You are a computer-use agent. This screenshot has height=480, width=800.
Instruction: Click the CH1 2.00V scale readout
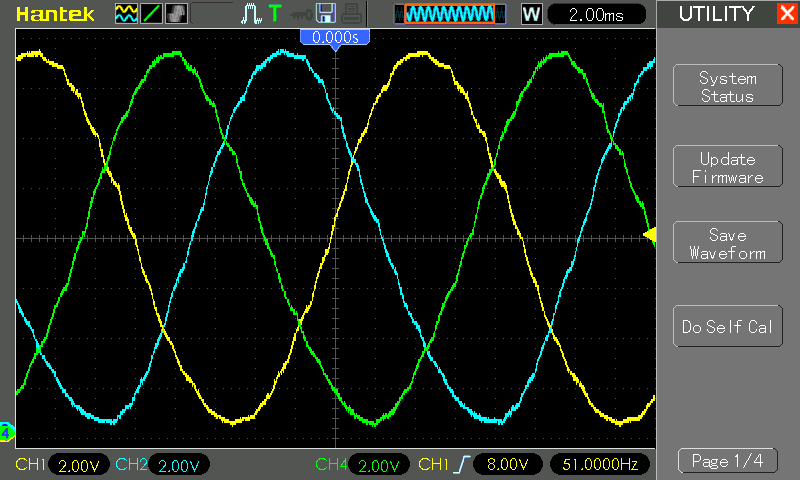(79, 465)
